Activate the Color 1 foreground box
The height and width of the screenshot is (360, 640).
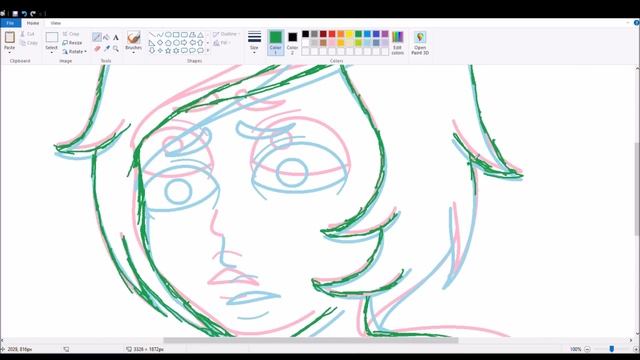pyautogui.click(x=276, y=42)
